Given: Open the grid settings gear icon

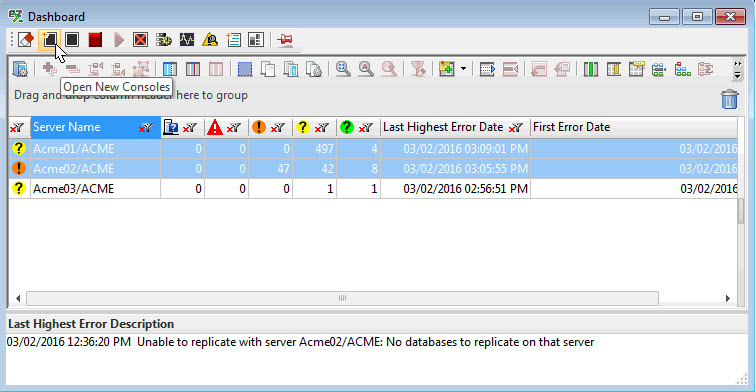Looking at the screenshot, I should point(20,69).
